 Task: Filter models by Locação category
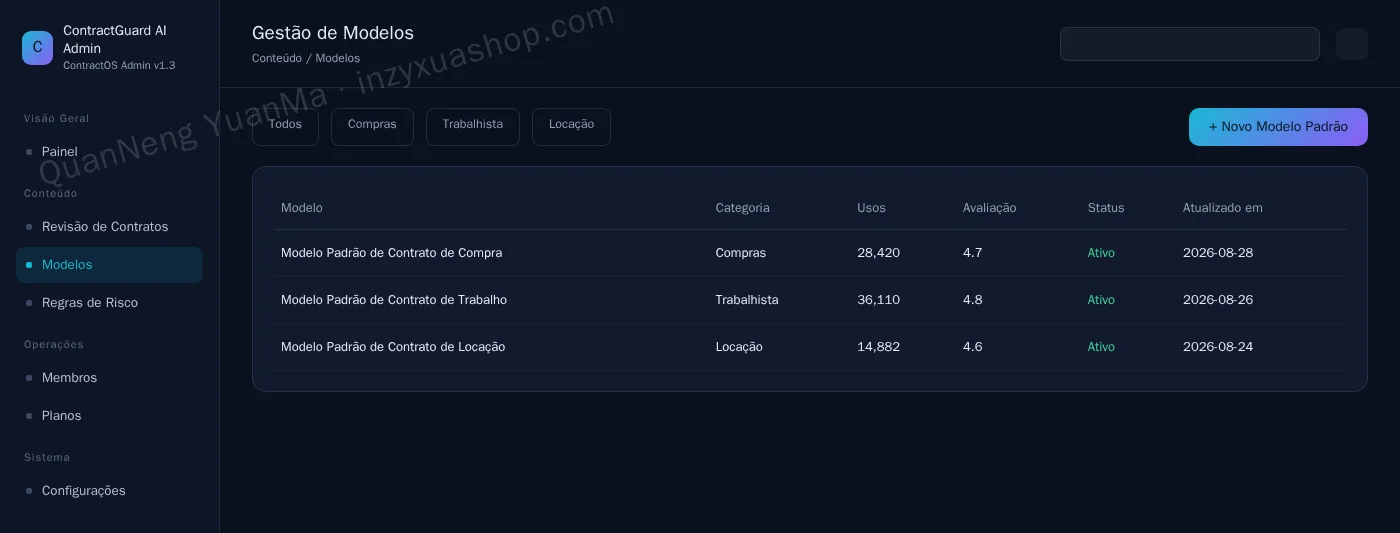point(571,127)
